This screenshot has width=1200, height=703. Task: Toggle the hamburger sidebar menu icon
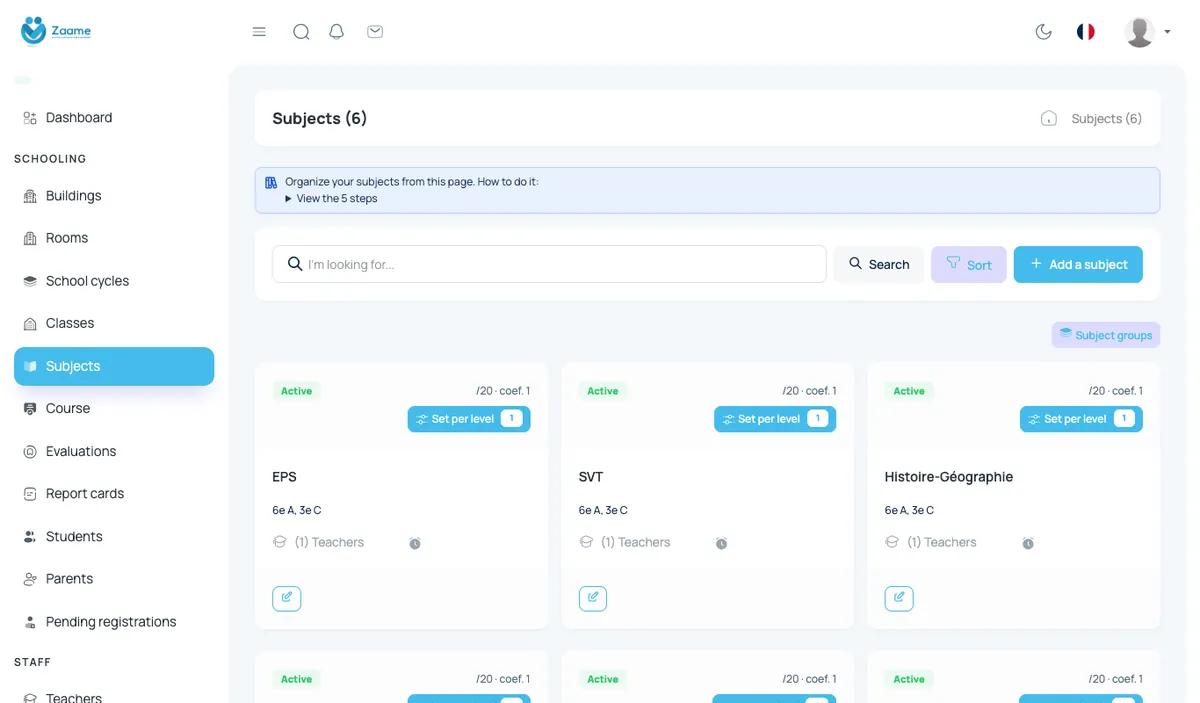[259, 32]
